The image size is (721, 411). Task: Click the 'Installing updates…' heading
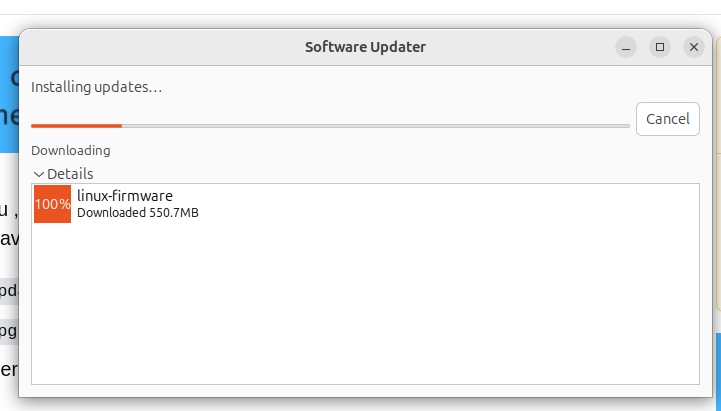96,87
